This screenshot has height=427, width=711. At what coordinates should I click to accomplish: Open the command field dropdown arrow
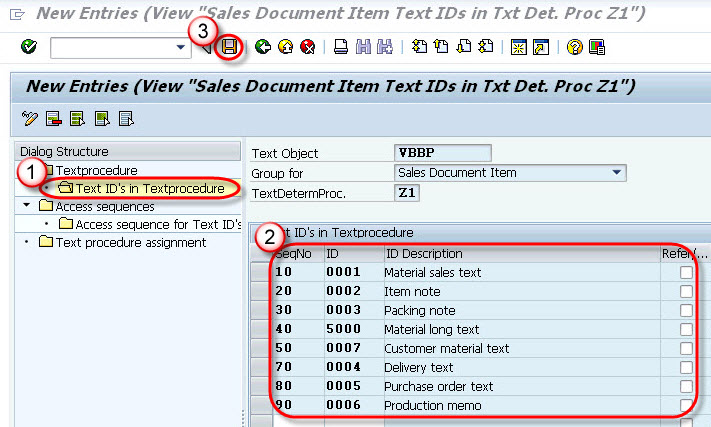click(x=180, y=47)
